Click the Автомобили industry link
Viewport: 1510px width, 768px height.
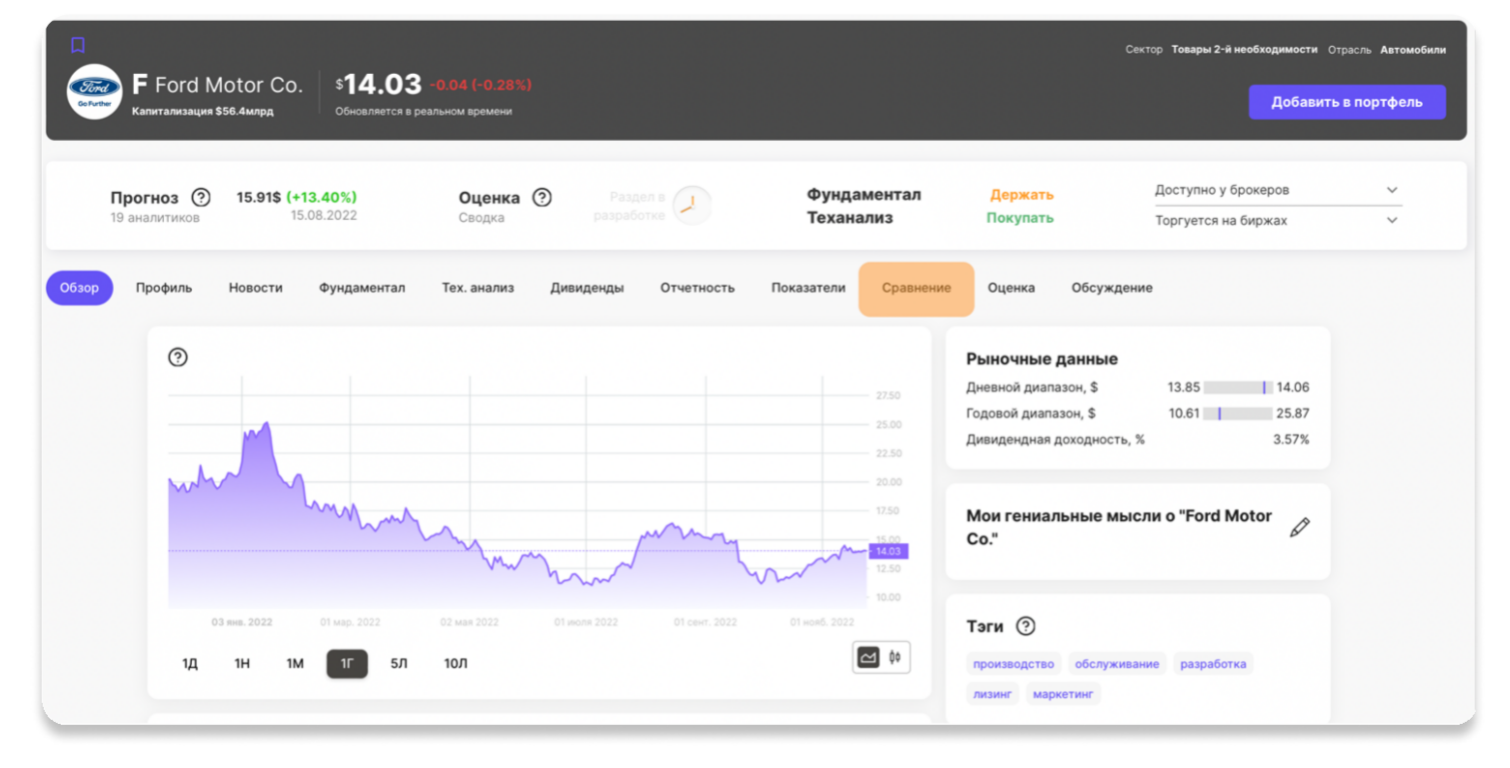[1413, 49]
